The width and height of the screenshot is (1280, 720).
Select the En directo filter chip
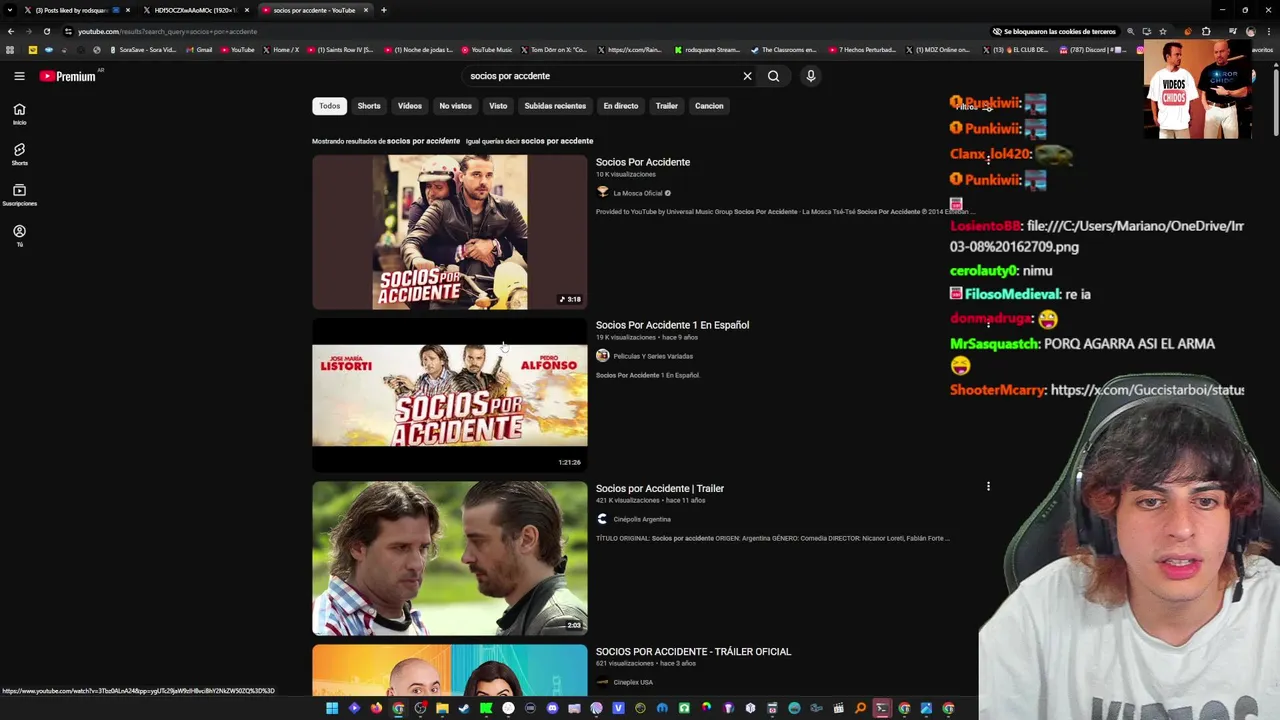(620, 106)
